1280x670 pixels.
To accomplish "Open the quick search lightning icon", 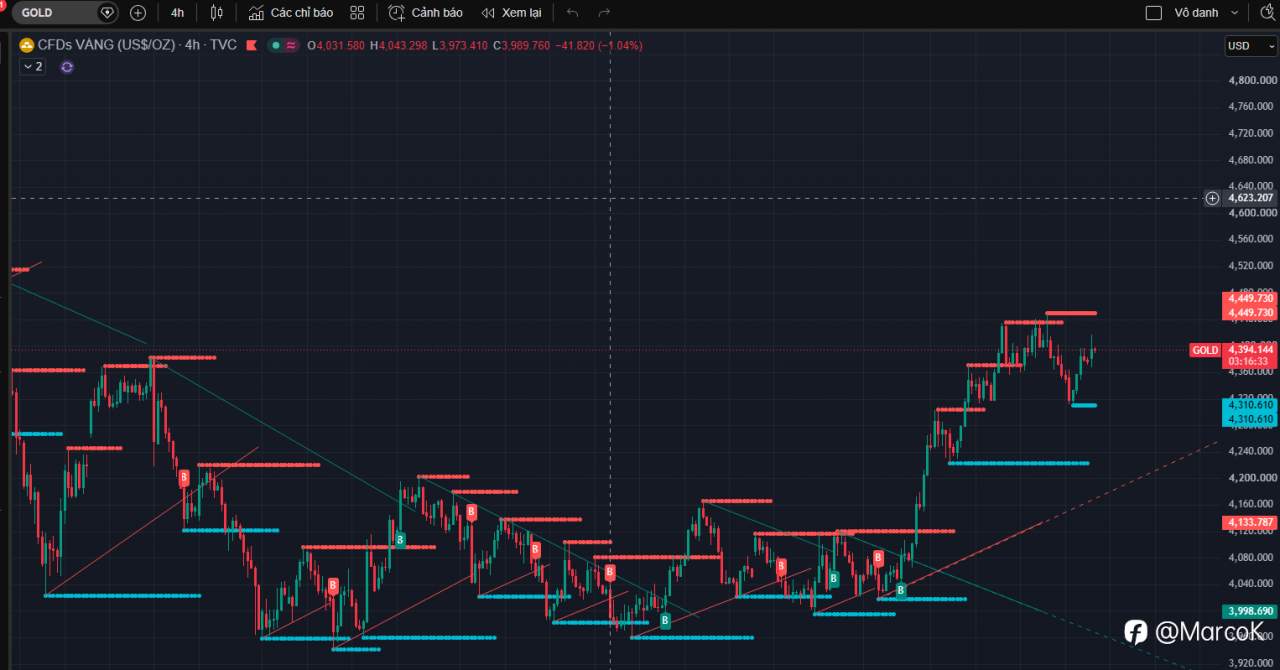I will 1269,13.
